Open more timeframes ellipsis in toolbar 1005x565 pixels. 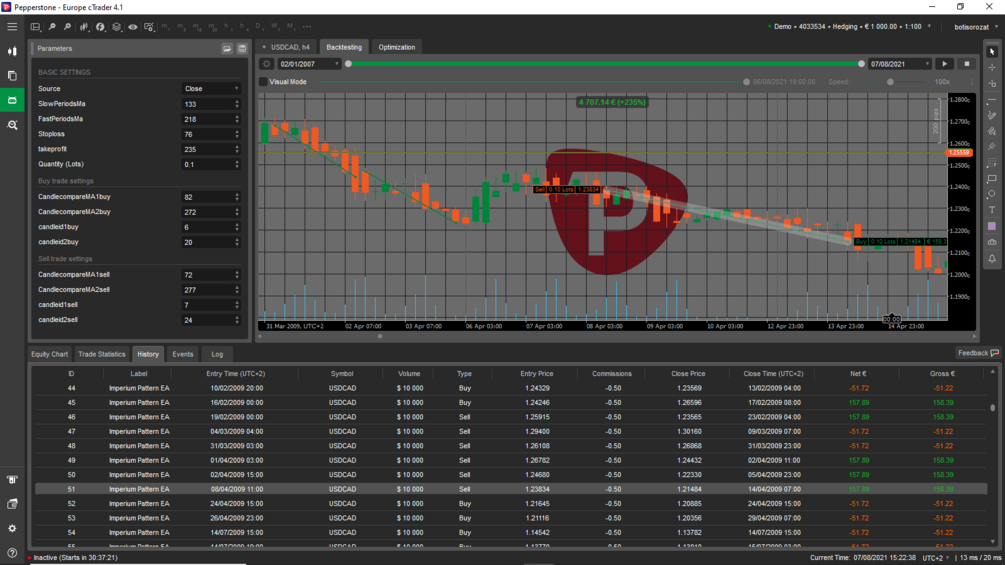(x=307, y=27)
